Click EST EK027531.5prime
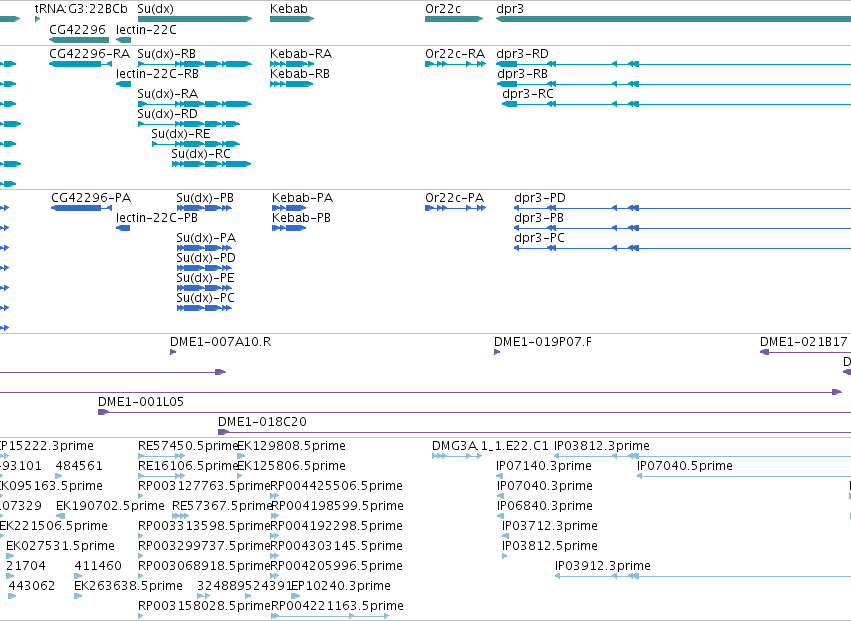The width and height of the screenshot is (851, 621). pos(60,546)
